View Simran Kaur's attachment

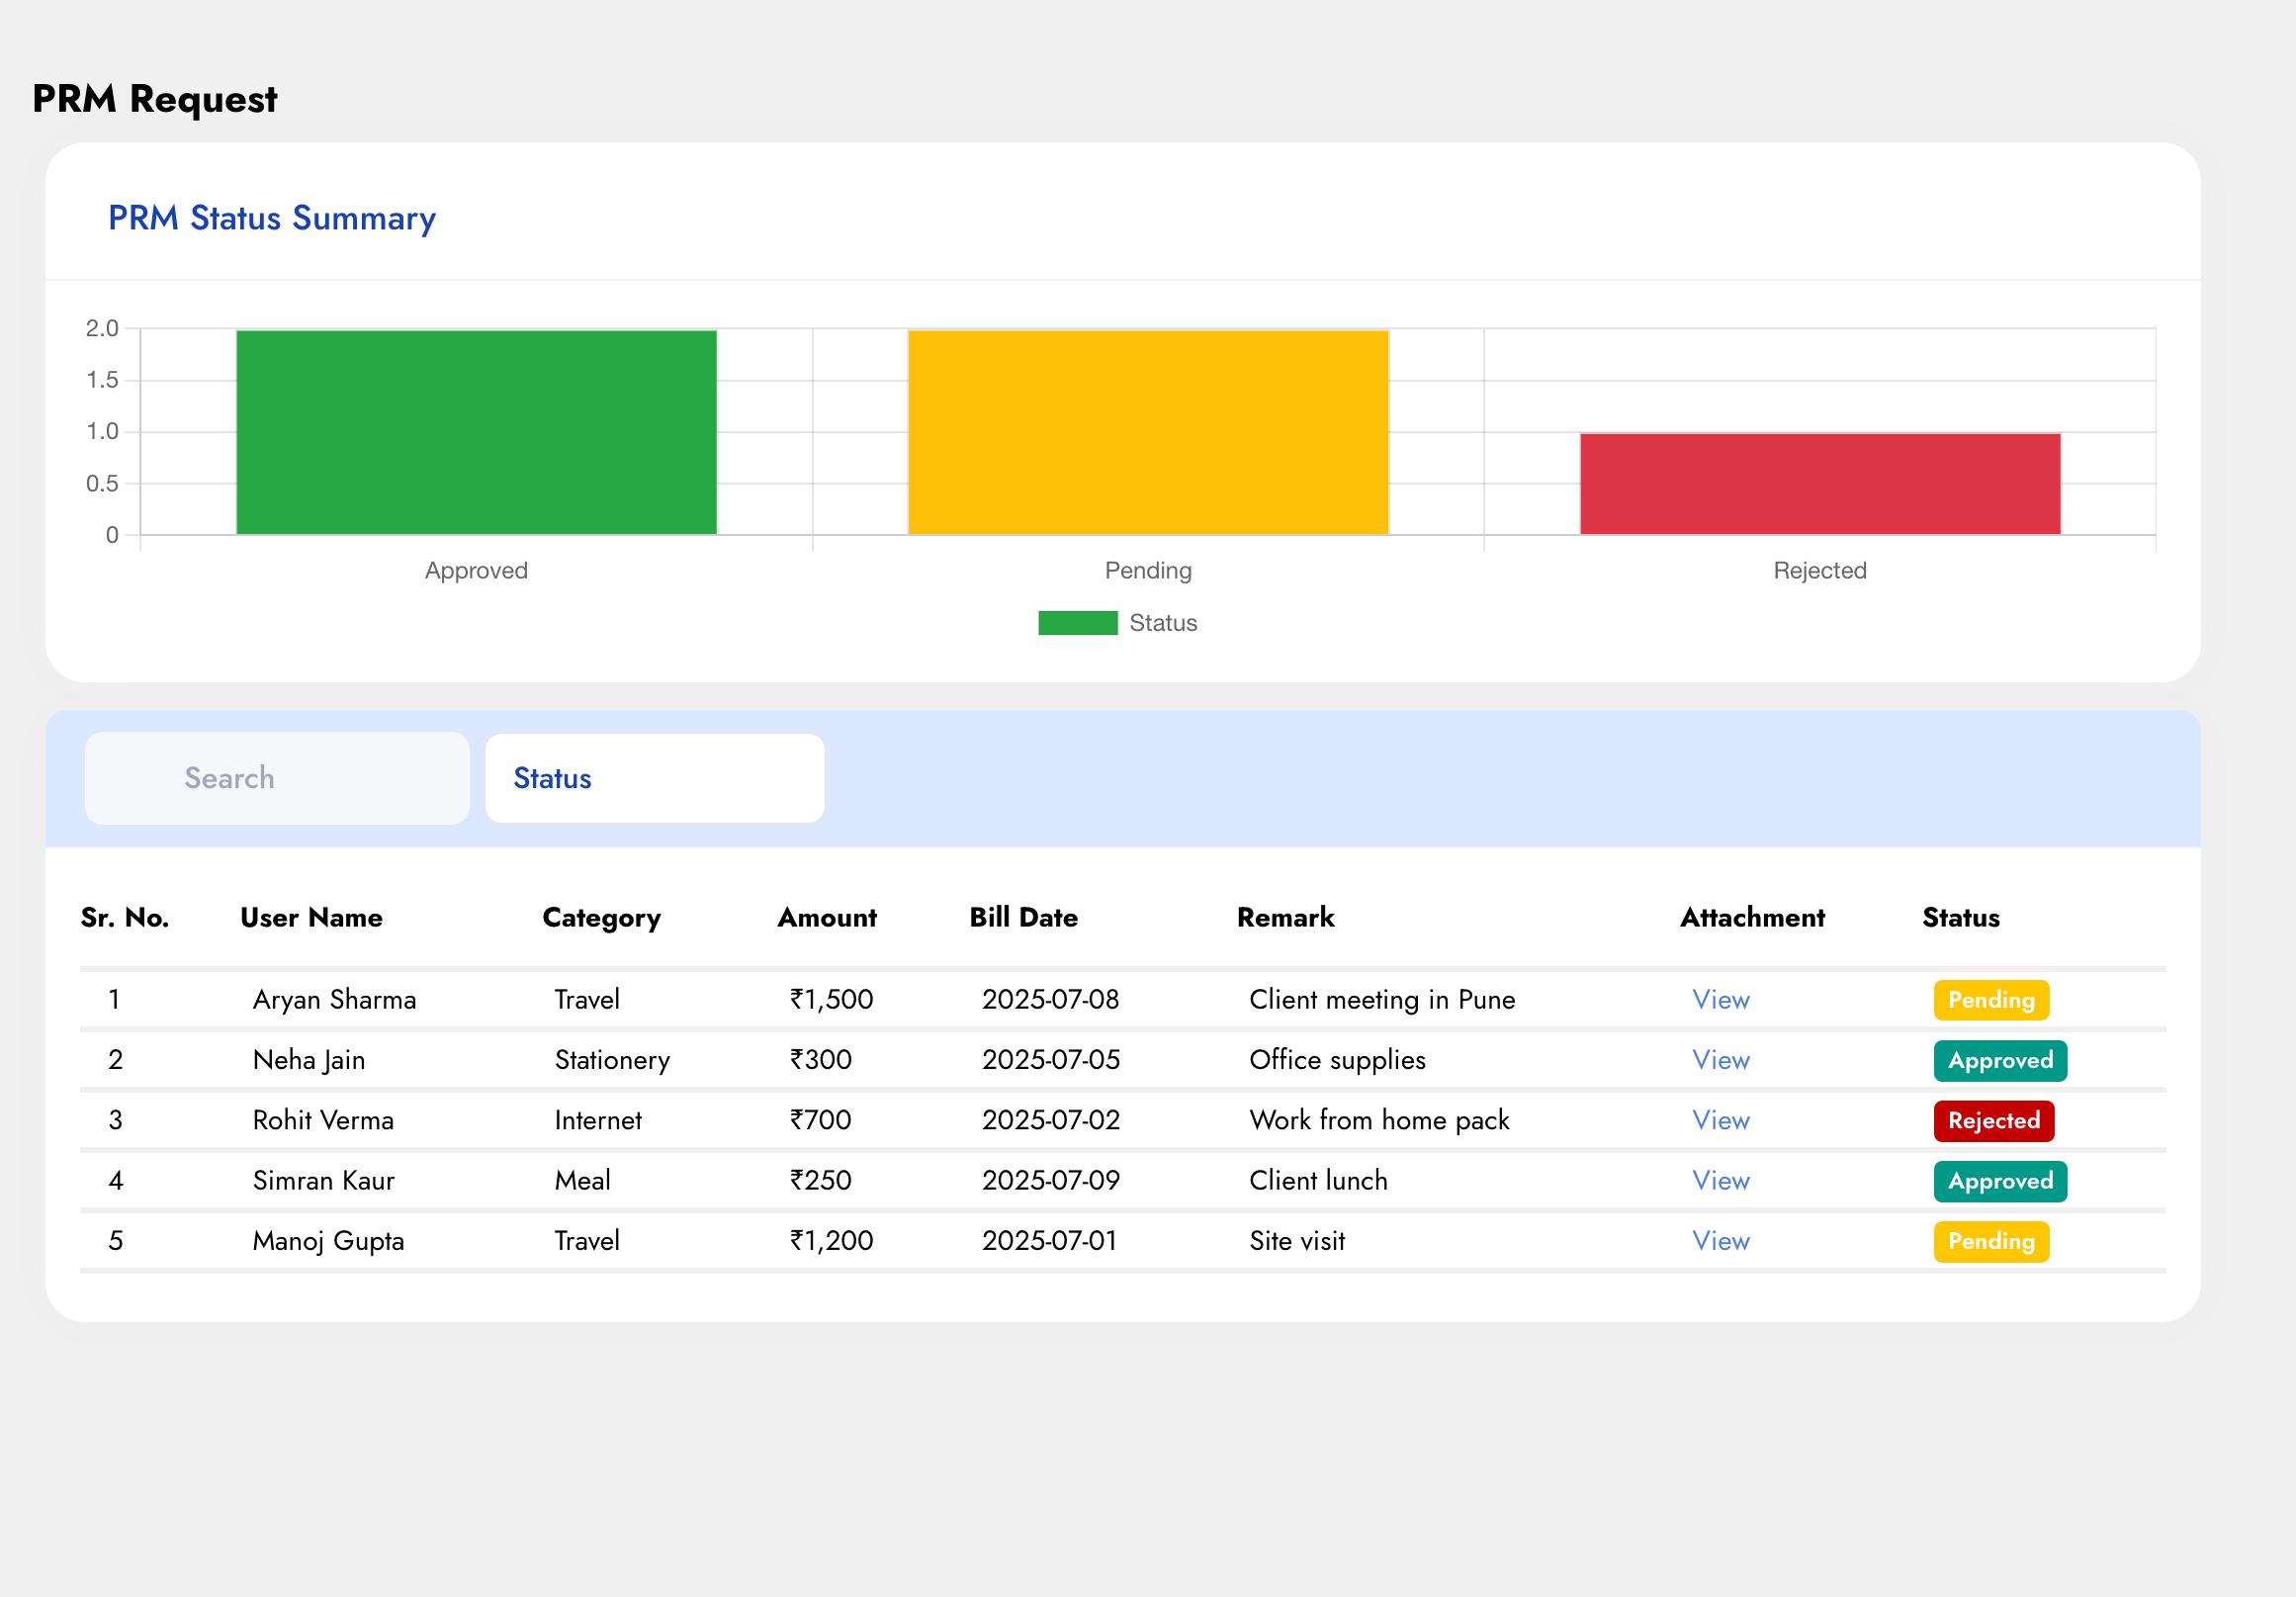click(1720, 1181)
